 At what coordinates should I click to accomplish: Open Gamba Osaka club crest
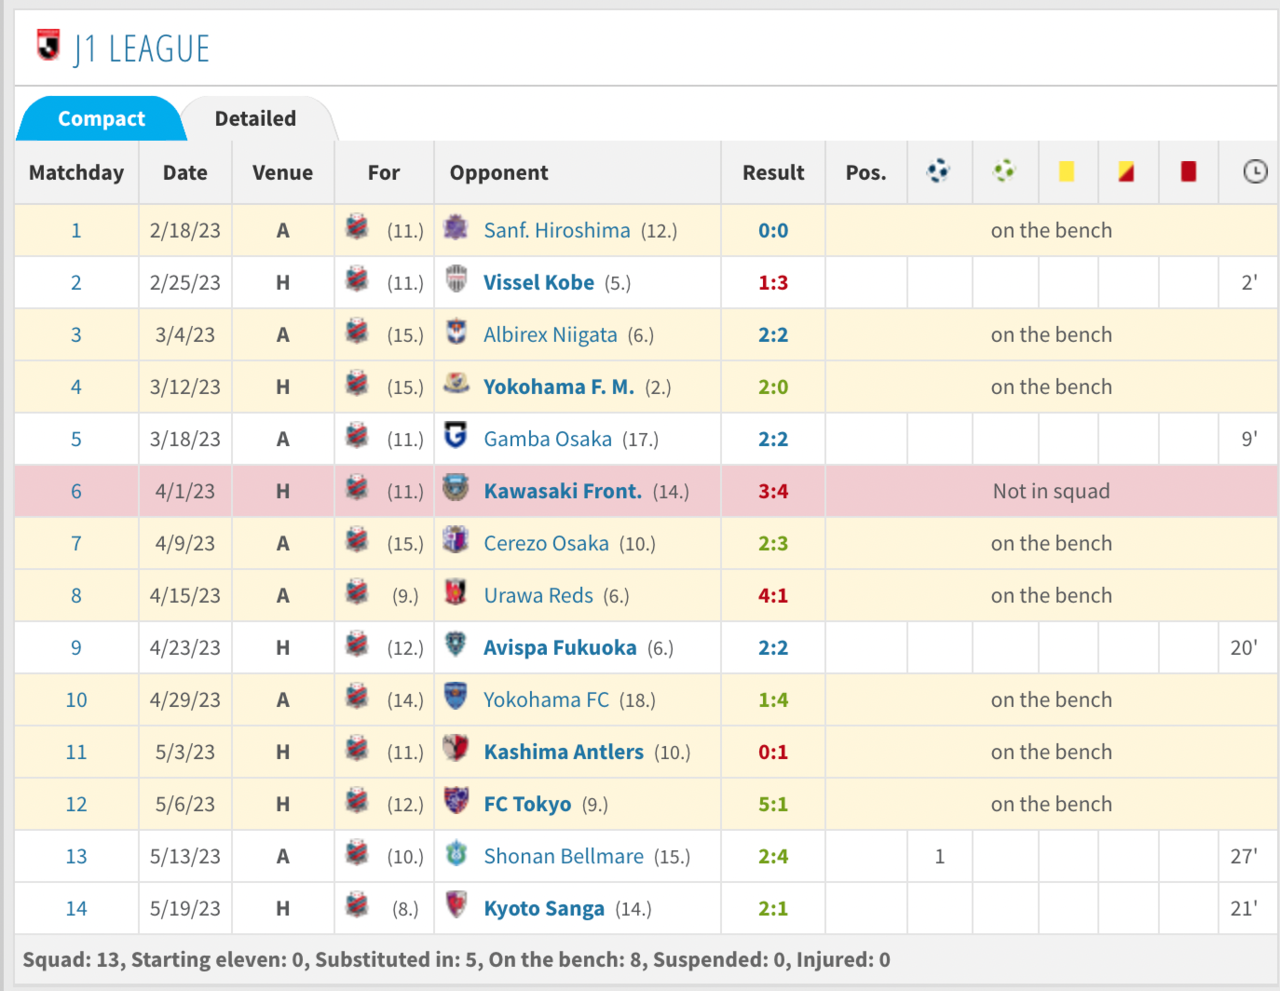456,435
